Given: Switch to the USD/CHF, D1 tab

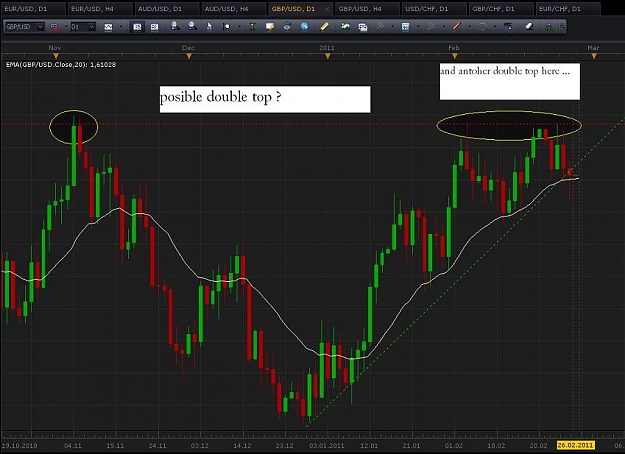Looking at the screenshot, I should click(434, 8).
